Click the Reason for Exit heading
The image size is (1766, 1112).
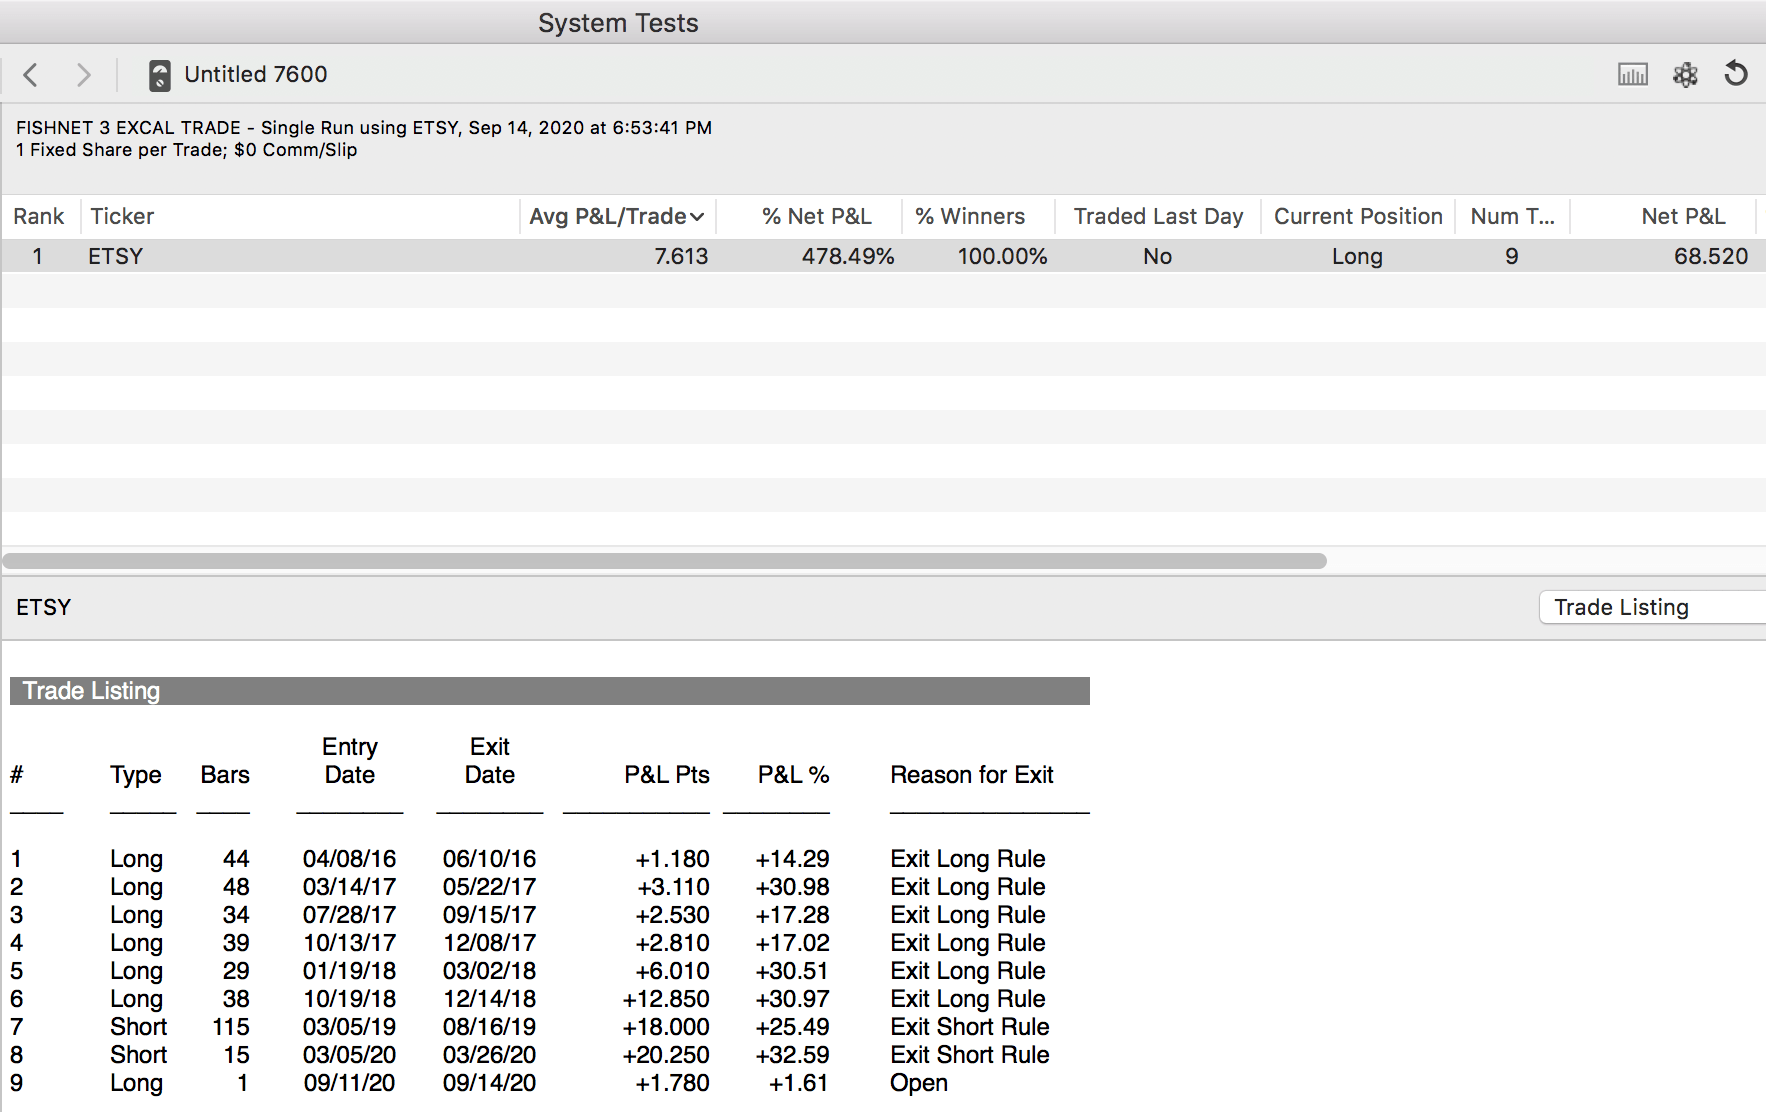[972, 775]
